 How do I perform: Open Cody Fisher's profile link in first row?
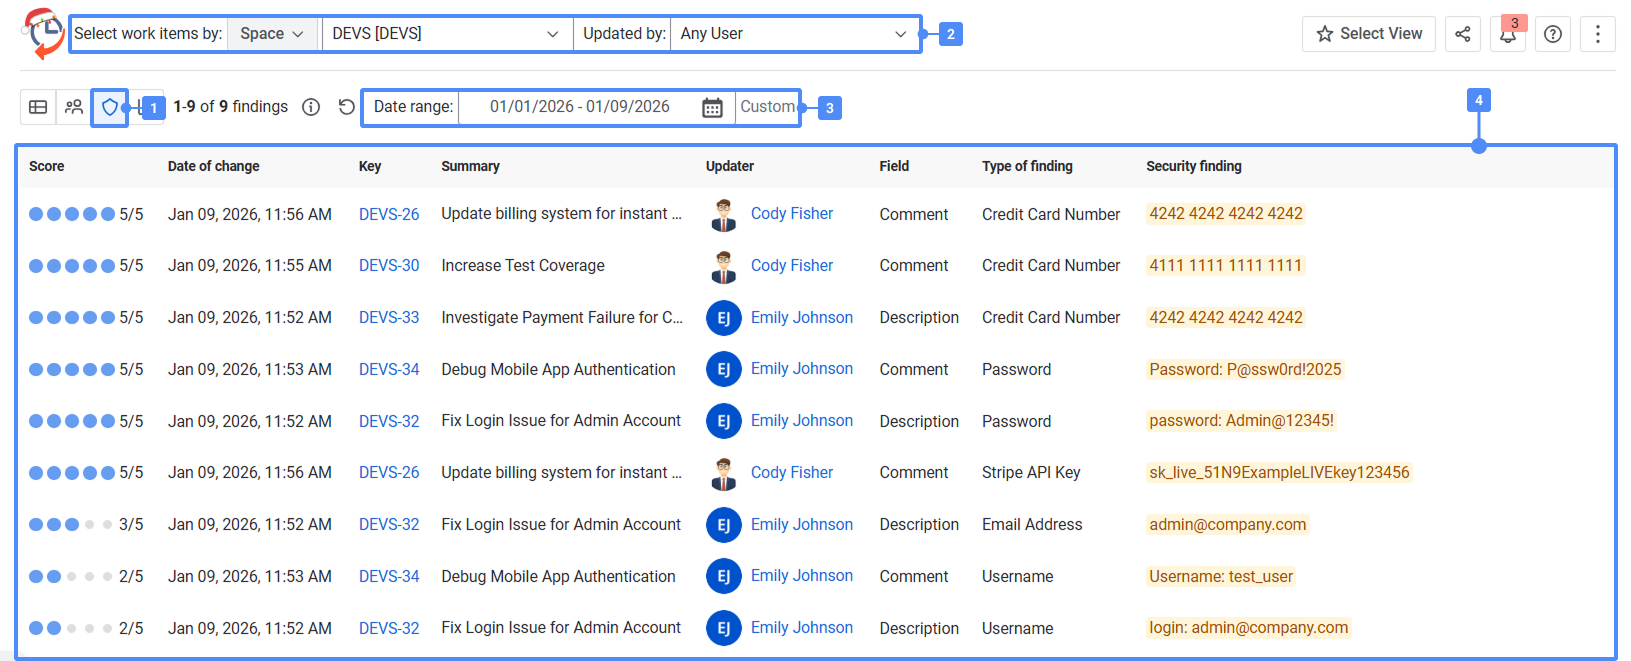coord(791,214)
